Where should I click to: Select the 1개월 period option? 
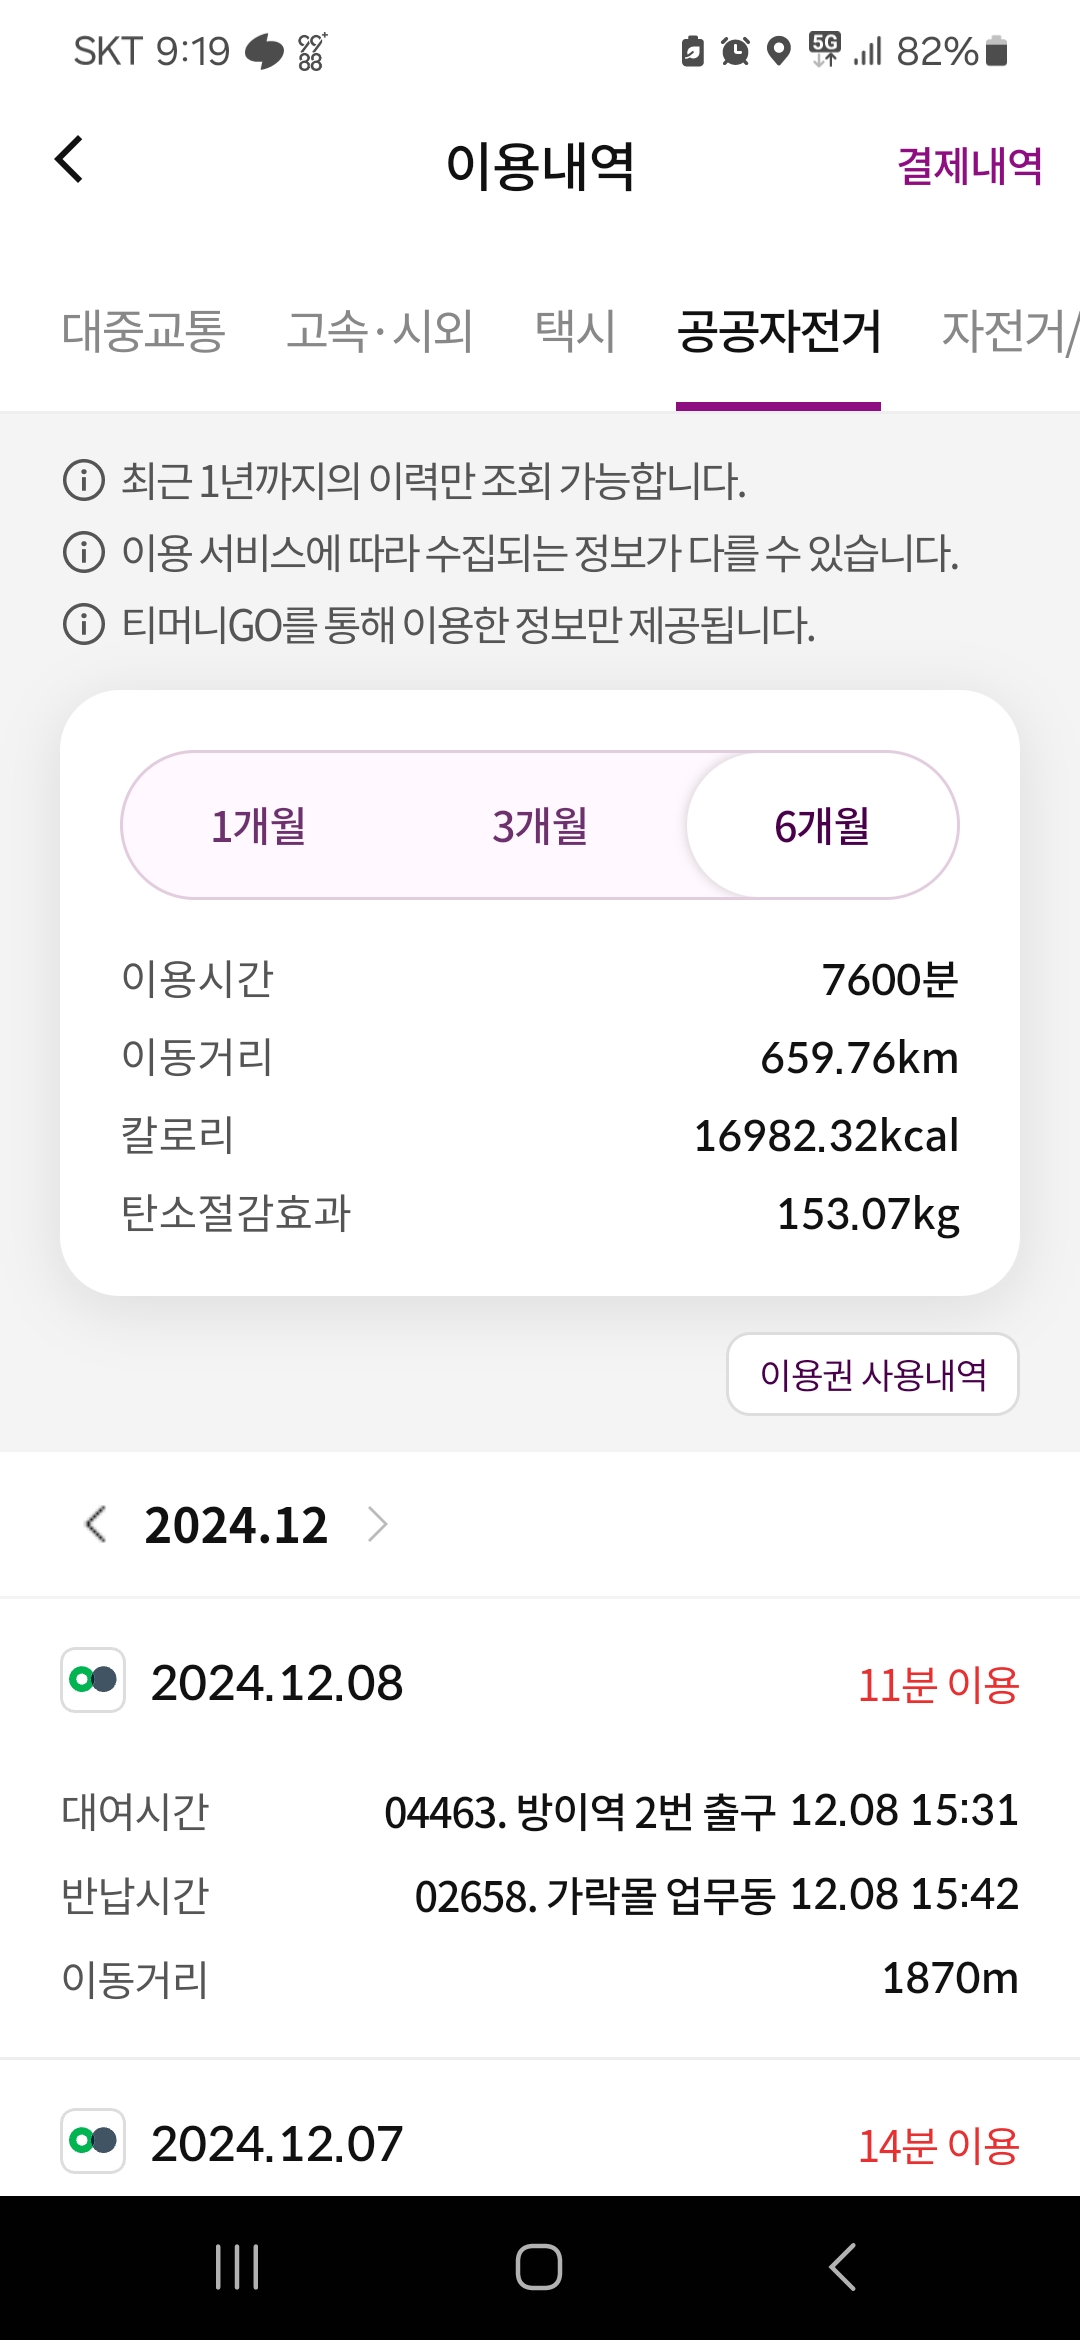(x=259, y=826)
